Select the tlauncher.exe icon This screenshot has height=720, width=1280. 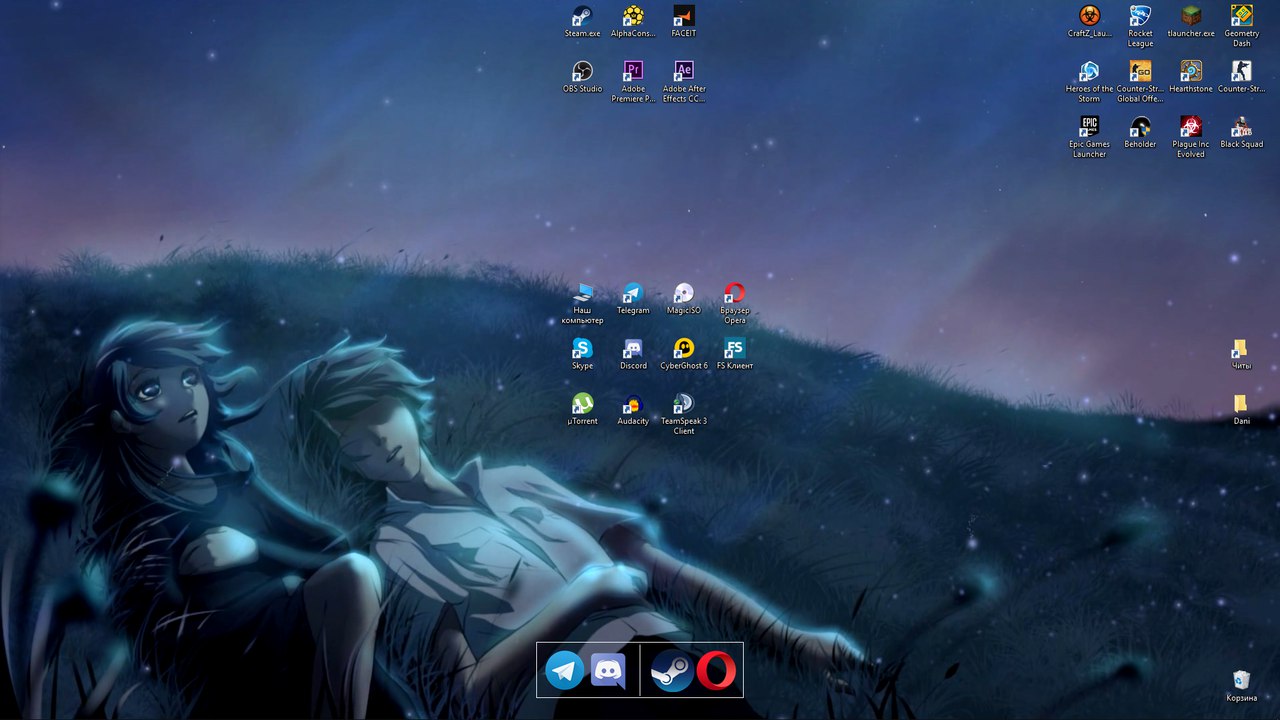tap(1191, 21)
